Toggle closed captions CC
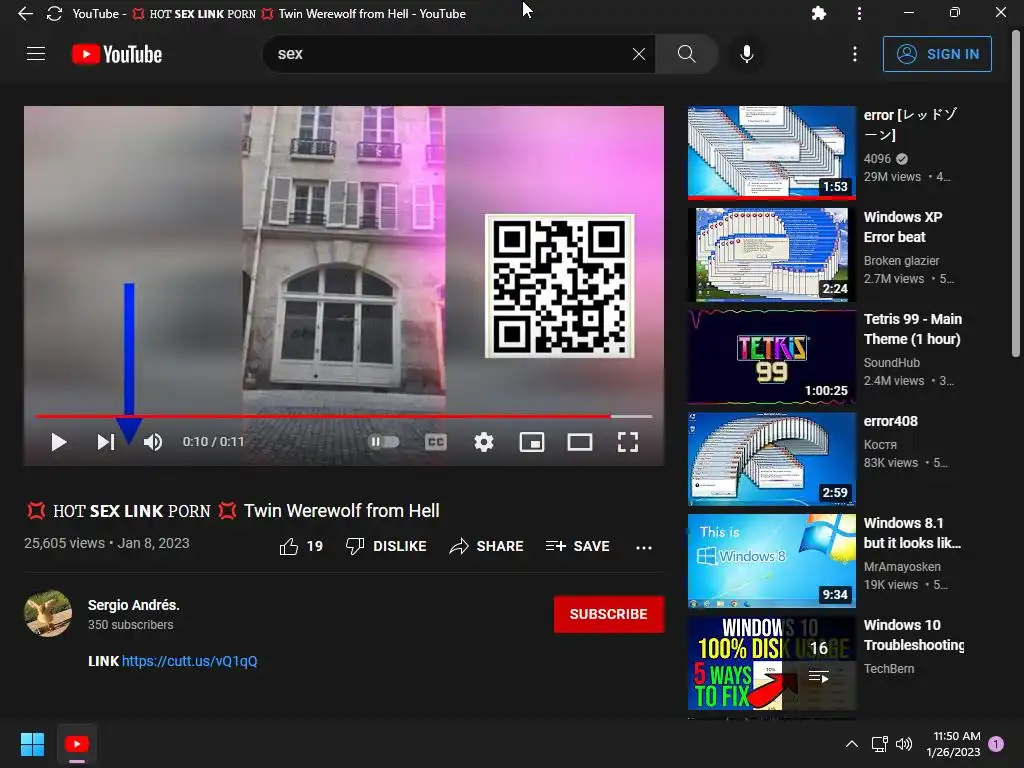Image resolution: width=1024 pixels, height=768 pixels. 436,442
